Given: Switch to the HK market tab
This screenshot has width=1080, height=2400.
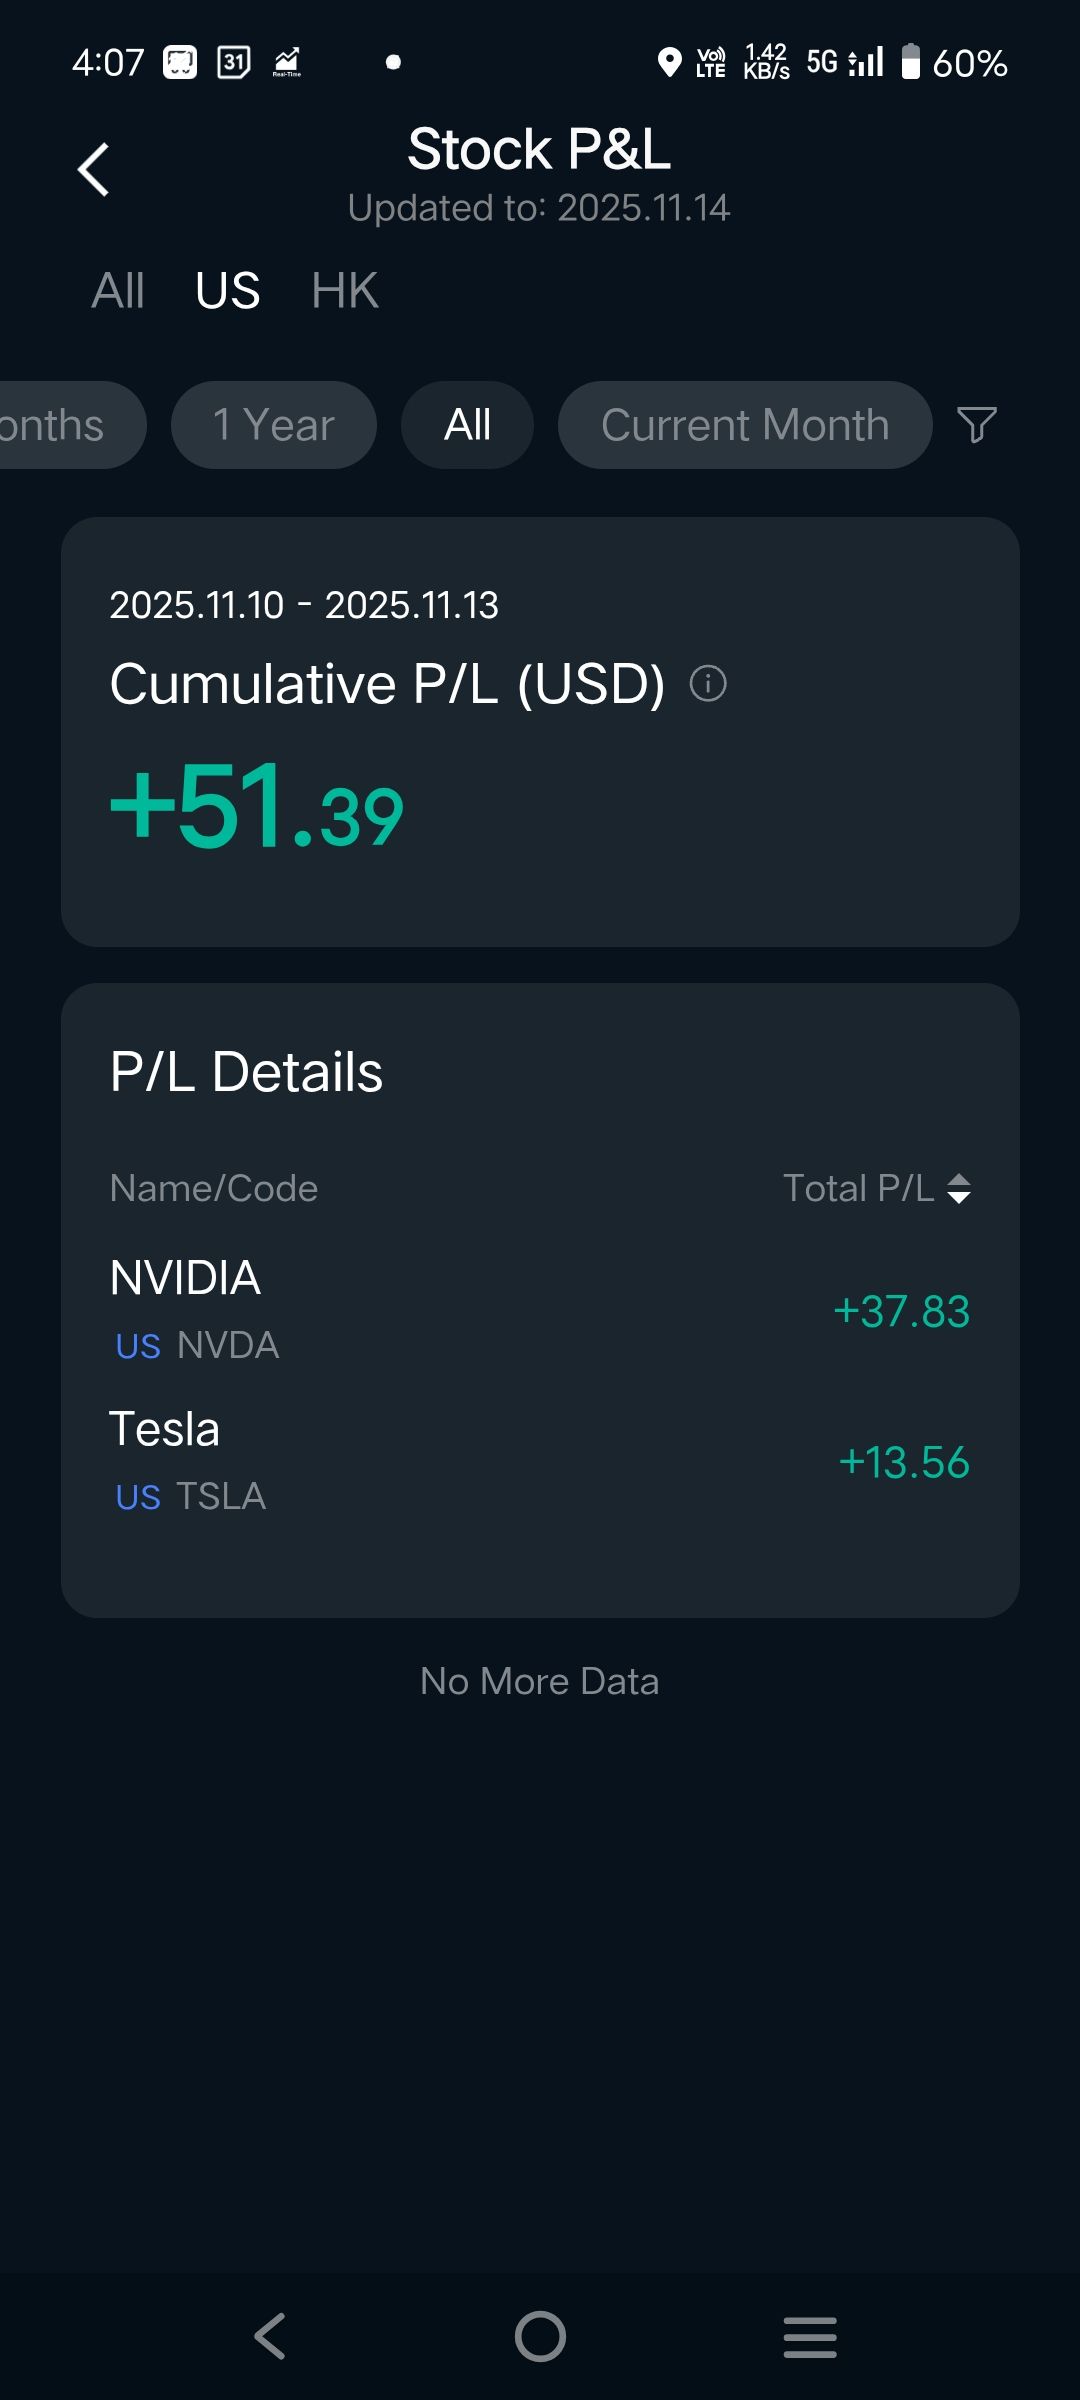Looking at the screenshot, I should coord(344,291).
